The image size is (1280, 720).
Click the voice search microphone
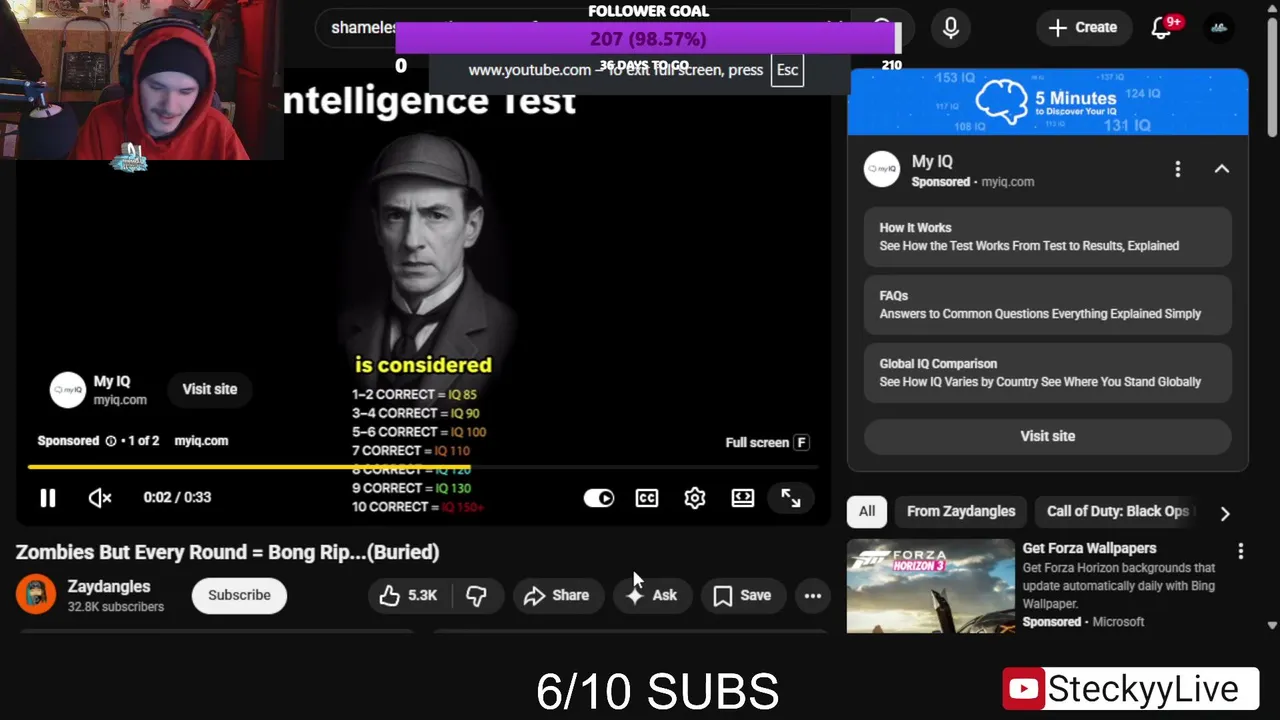coord(951,28)
